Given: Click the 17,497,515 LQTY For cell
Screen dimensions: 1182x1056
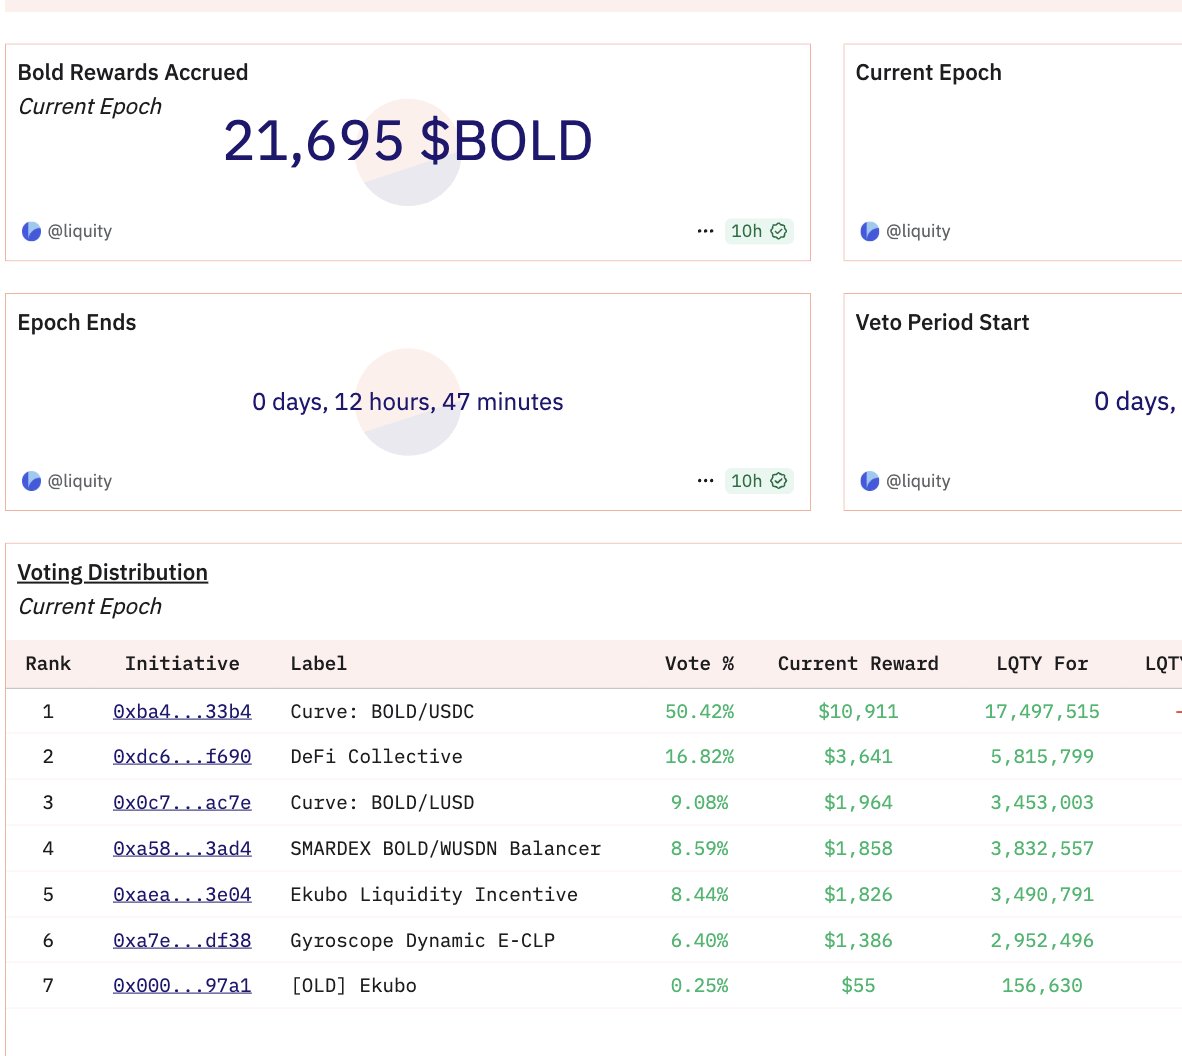Looking at the screenshot, I should point(1042,711).
